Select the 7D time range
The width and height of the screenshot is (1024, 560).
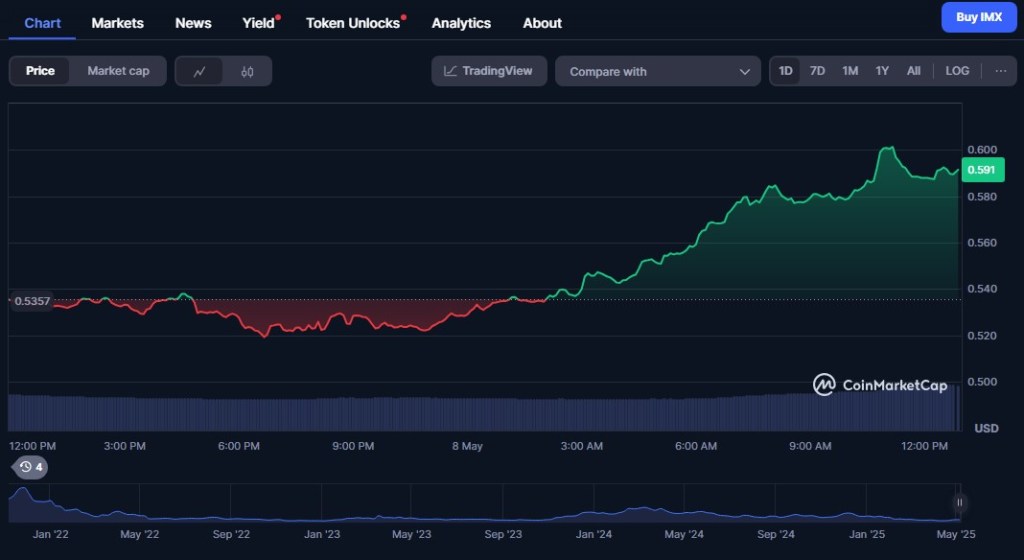click(817, 71)
